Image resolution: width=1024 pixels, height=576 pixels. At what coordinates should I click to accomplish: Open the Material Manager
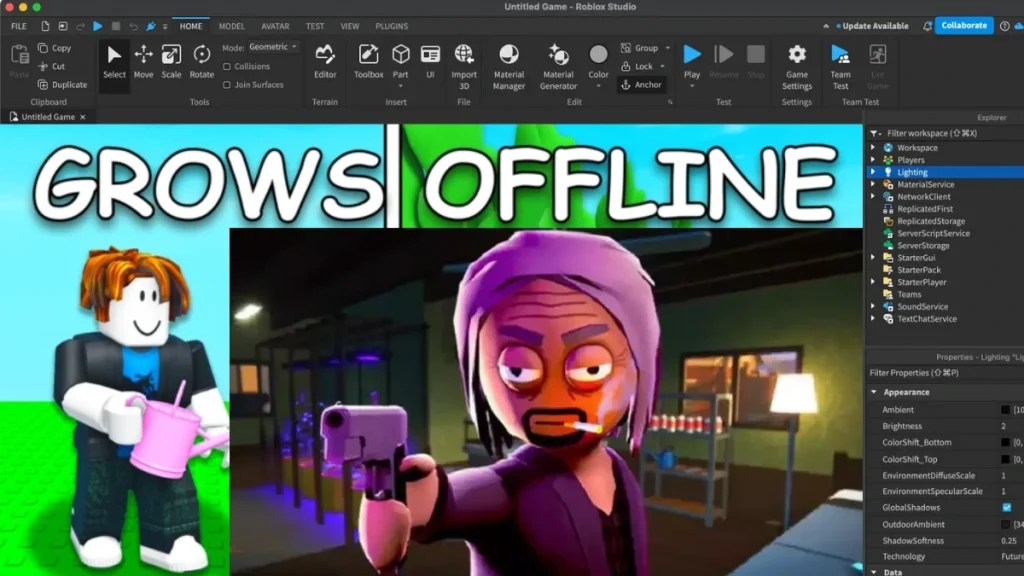pos(509,67)
